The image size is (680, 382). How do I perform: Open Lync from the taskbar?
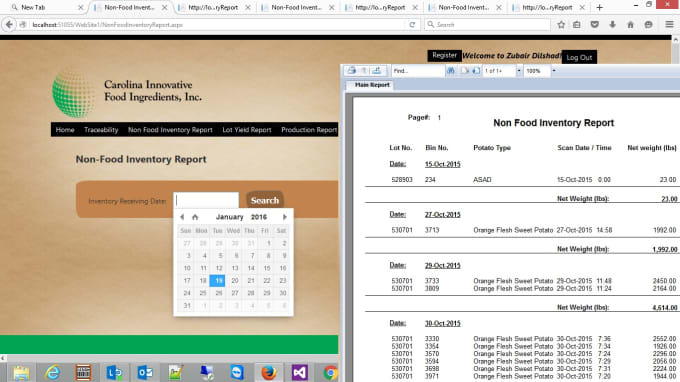(x=114, y=372)
